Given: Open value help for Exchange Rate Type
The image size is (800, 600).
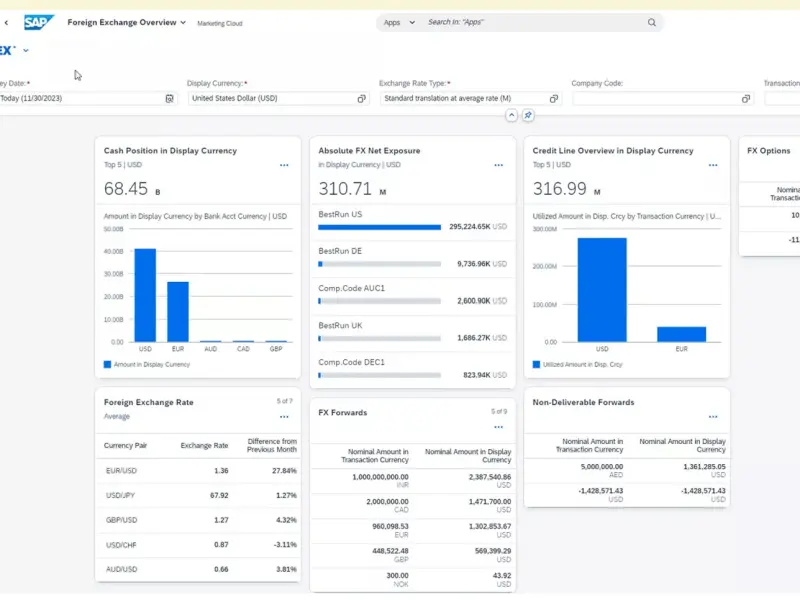Looking at the screenshot, I should 554,99.
